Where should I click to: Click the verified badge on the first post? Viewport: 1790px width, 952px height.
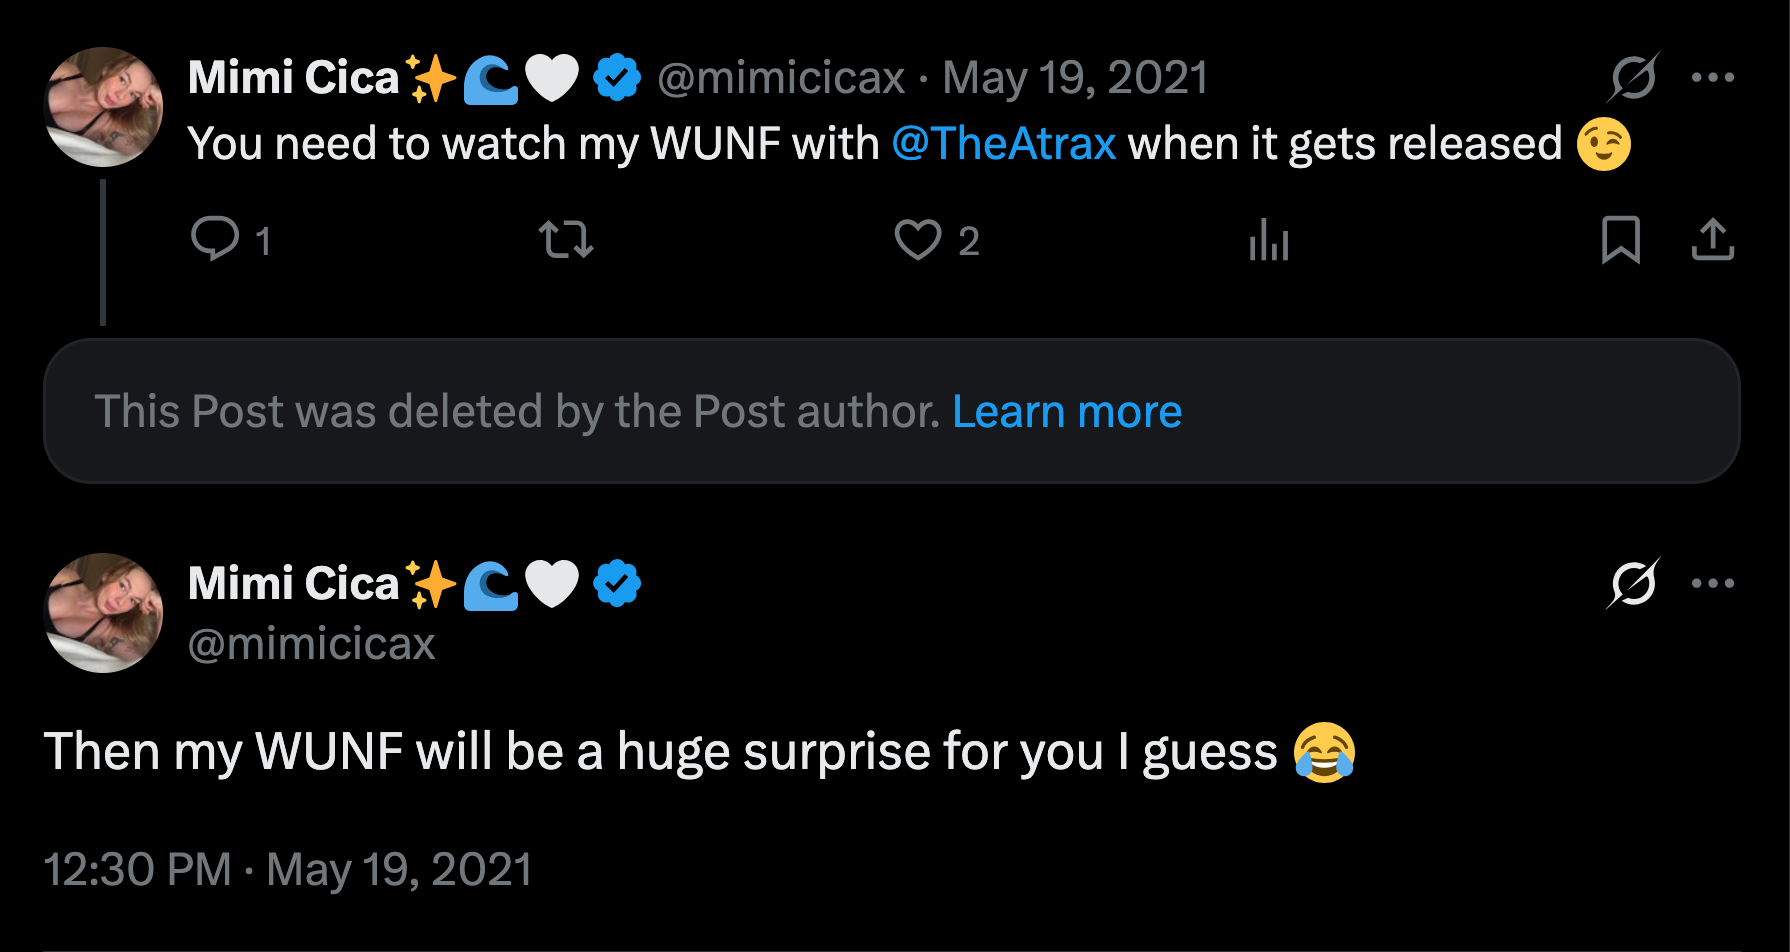click(x=617, y=78)
